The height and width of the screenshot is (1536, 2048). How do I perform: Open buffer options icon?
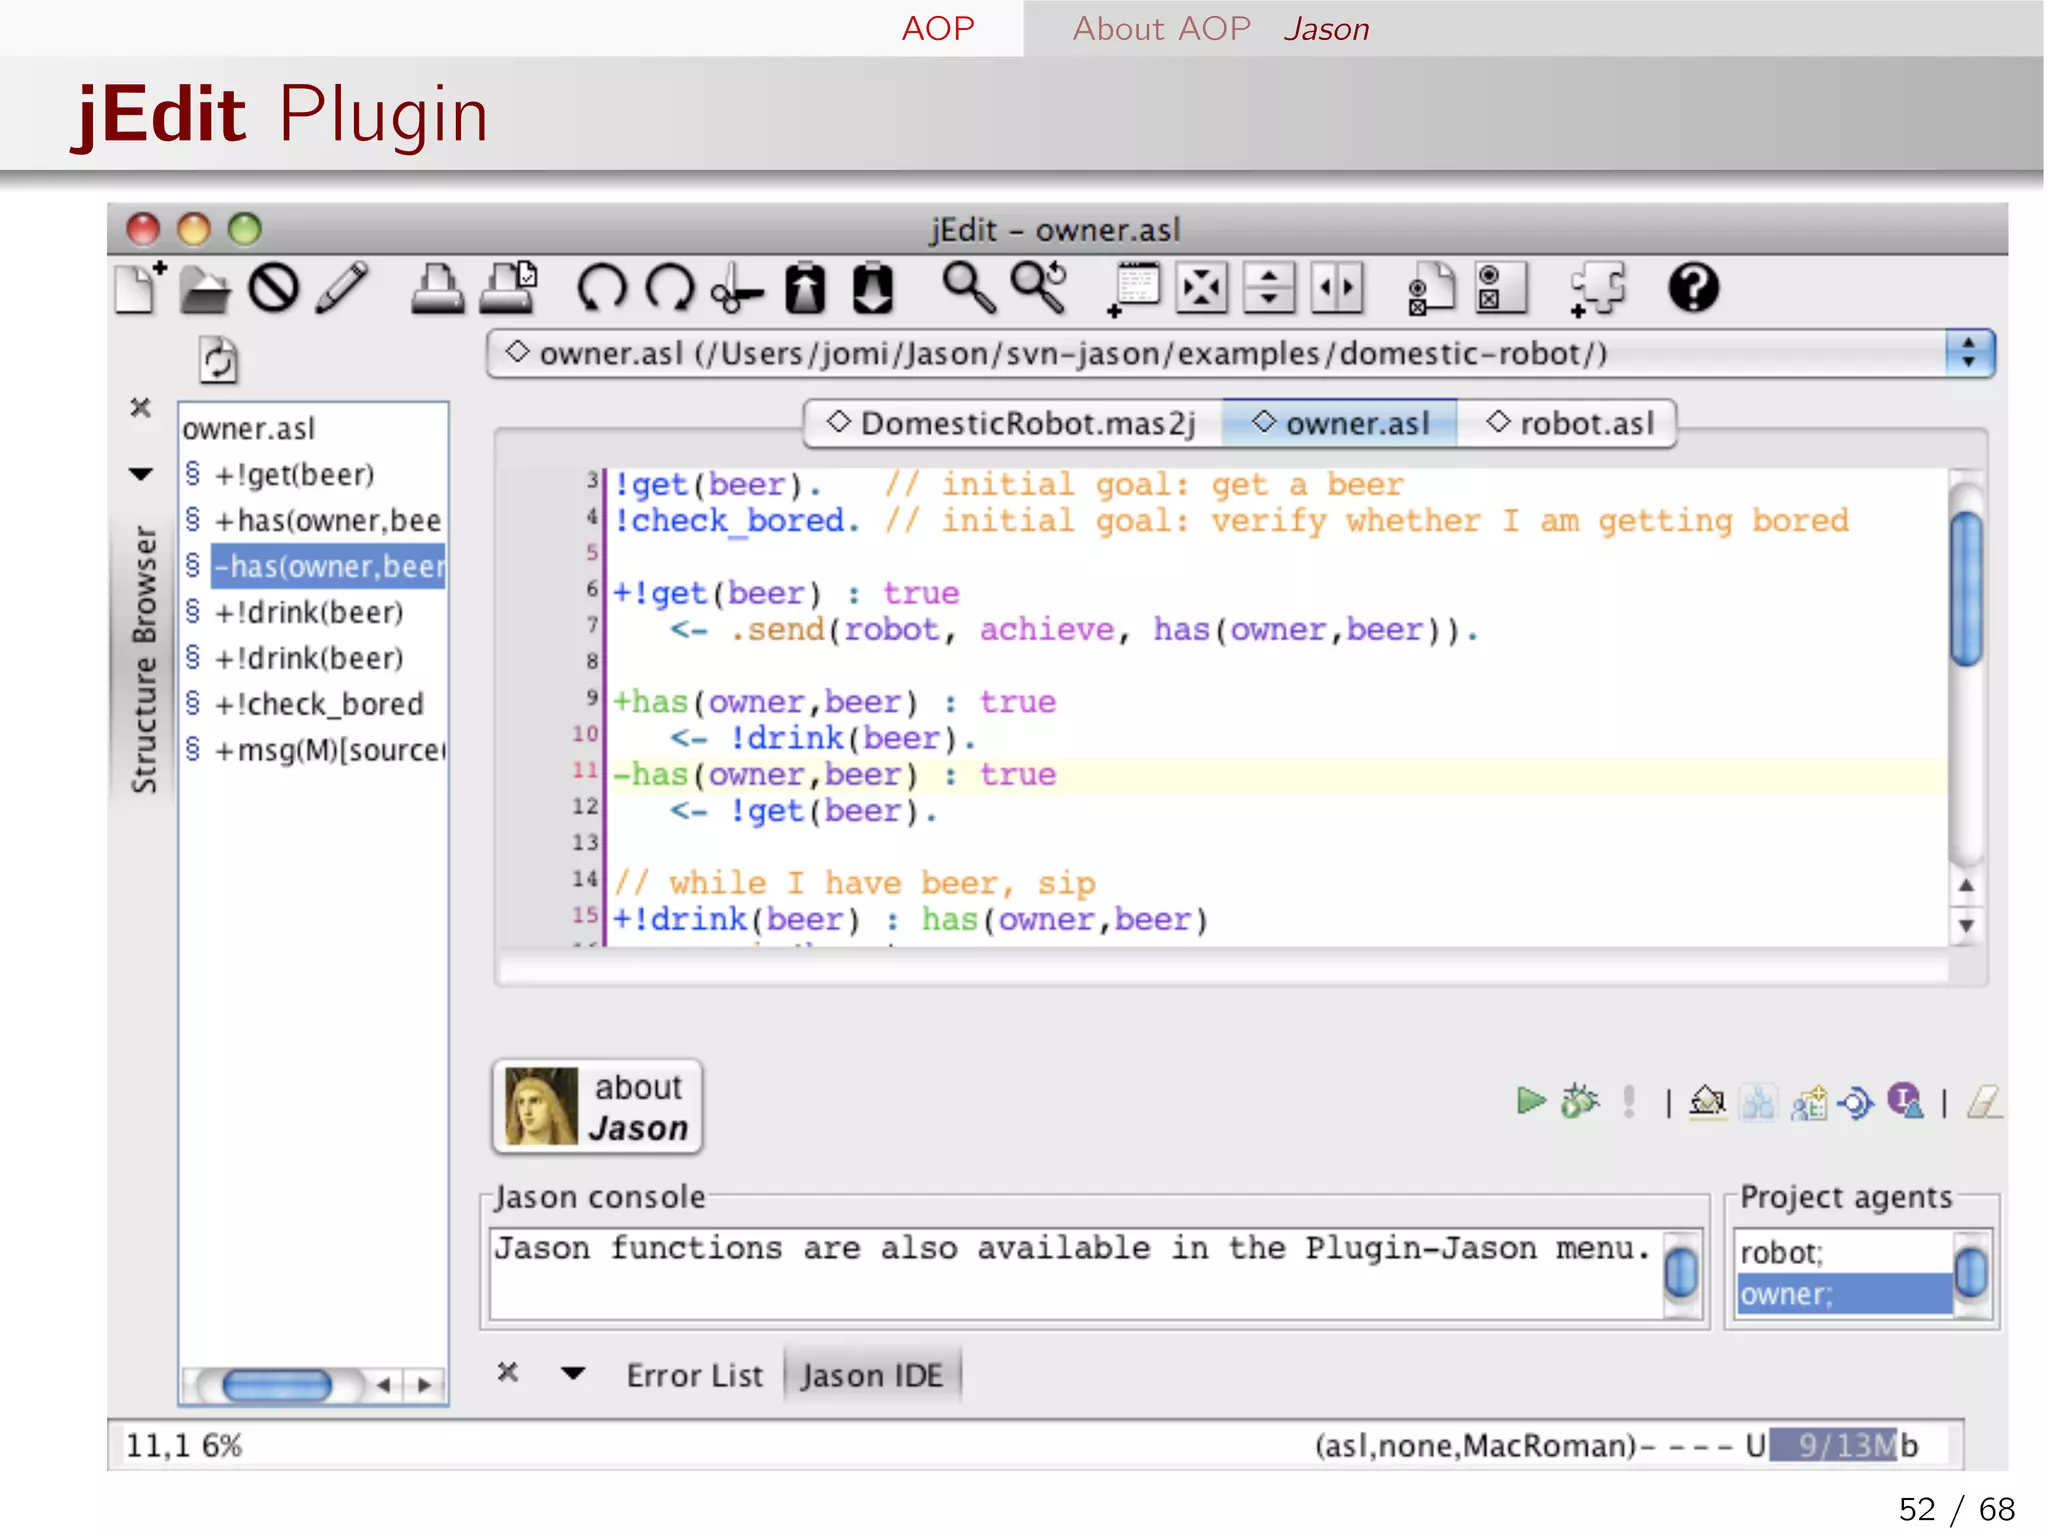pyautogui.click(x=1431, y=289)
